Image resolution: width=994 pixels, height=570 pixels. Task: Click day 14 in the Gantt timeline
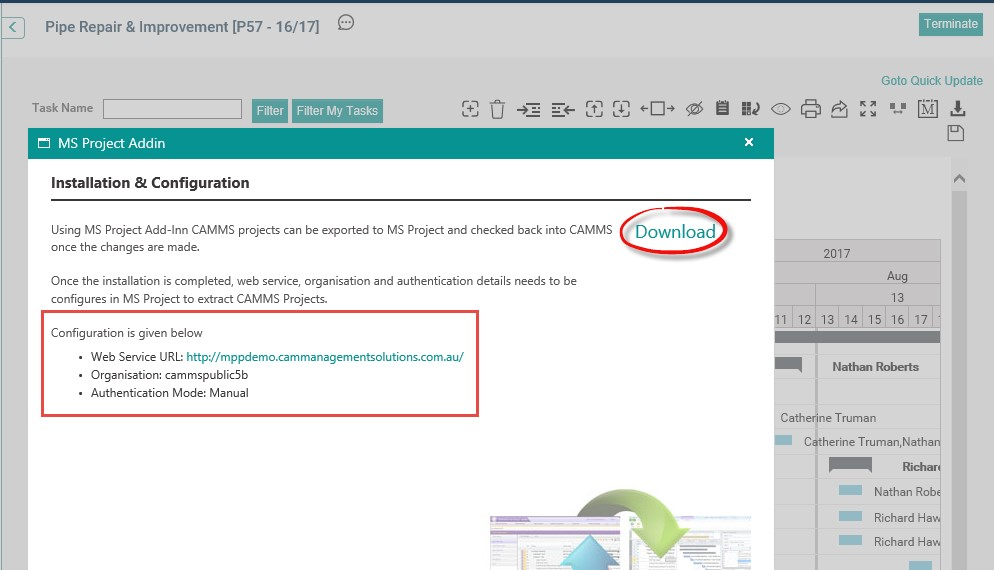pos(851,320)
